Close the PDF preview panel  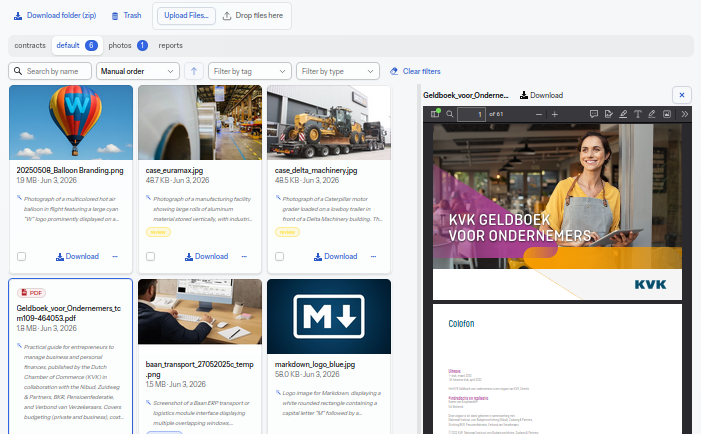tap(682, 95)
